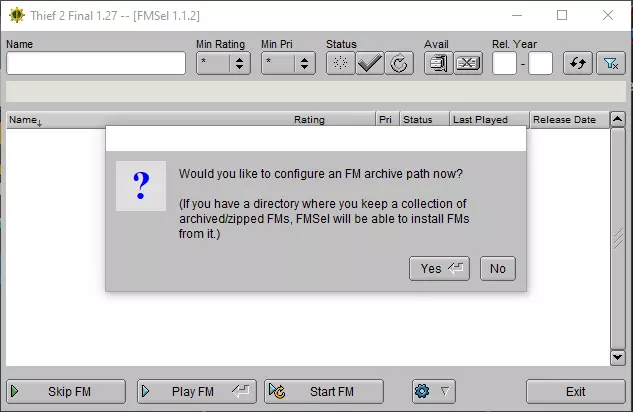Toggle the in-progress status filter icon
Screen dimensions: 633x412
click(399, 63)
